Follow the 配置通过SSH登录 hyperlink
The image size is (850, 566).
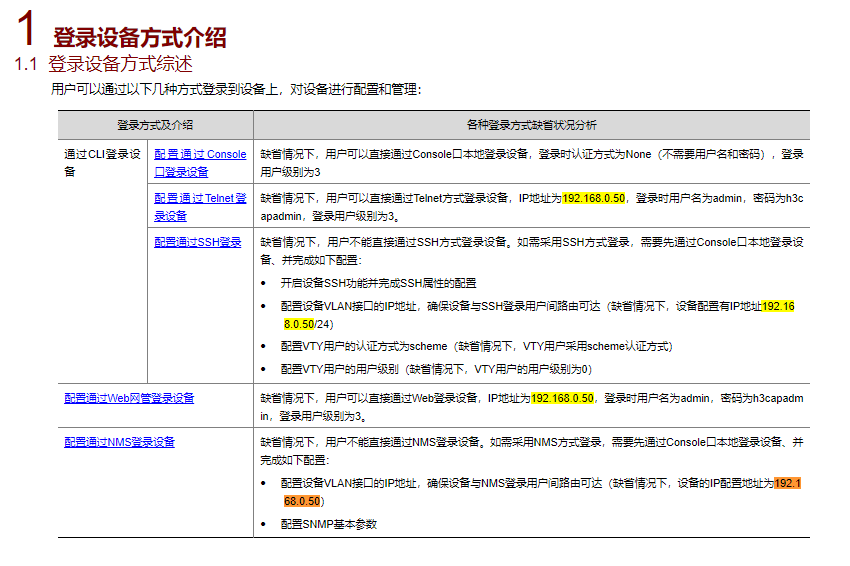pos(197,242)
